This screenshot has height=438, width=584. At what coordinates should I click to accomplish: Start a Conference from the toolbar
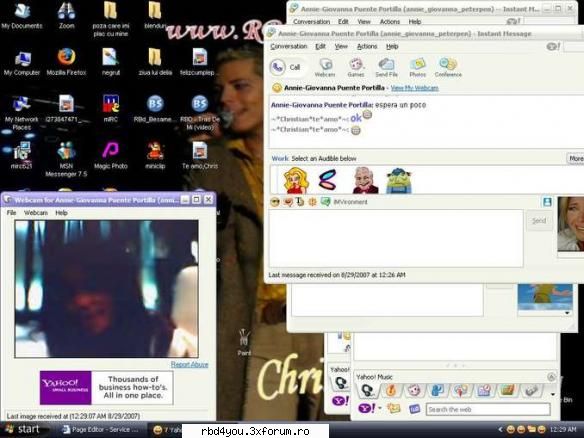pos(448,67)
